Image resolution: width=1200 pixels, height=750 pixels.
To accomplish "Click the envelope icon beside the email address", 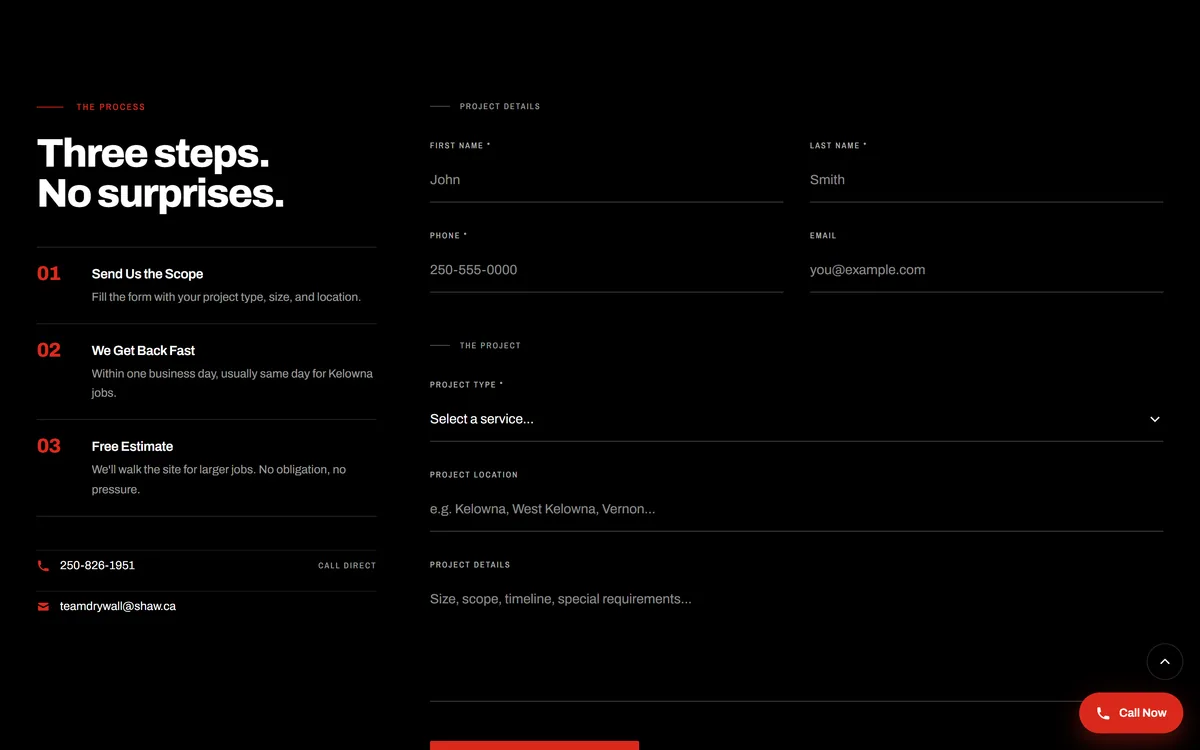I will click(43, 606).
